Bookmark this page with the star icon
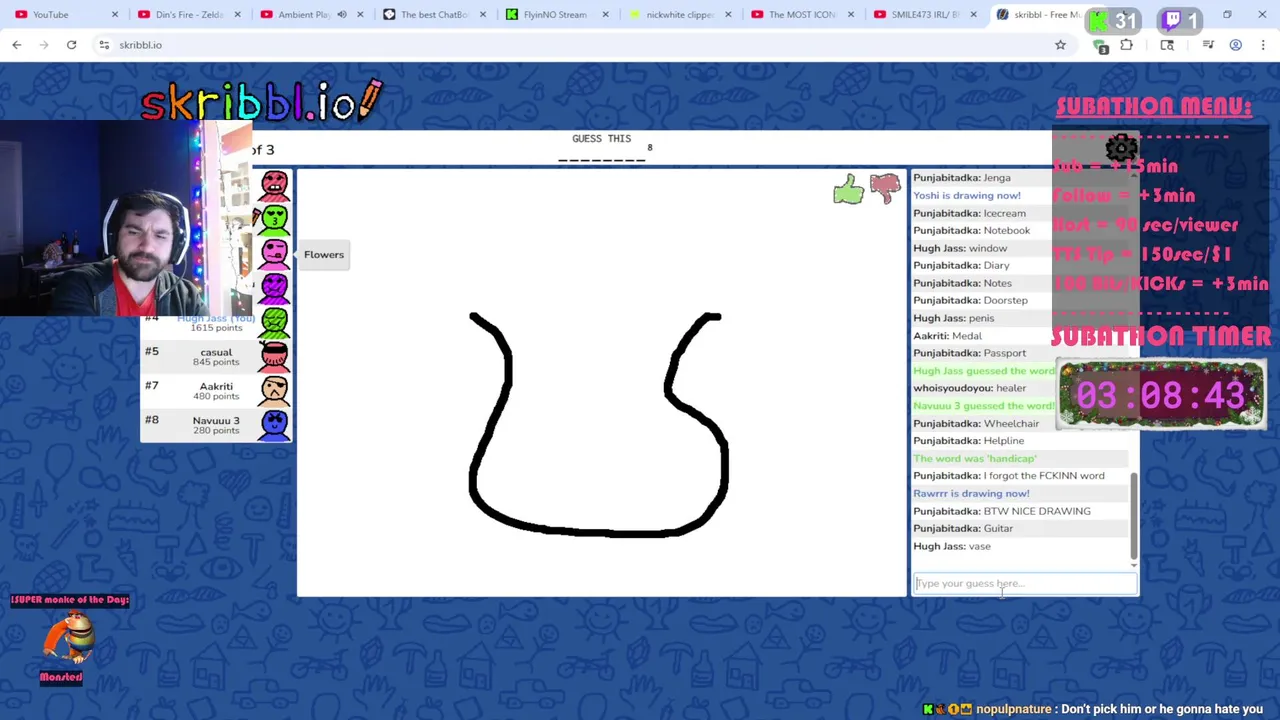This screenshot has width=1280, height=720. [x=1060, y=45]
